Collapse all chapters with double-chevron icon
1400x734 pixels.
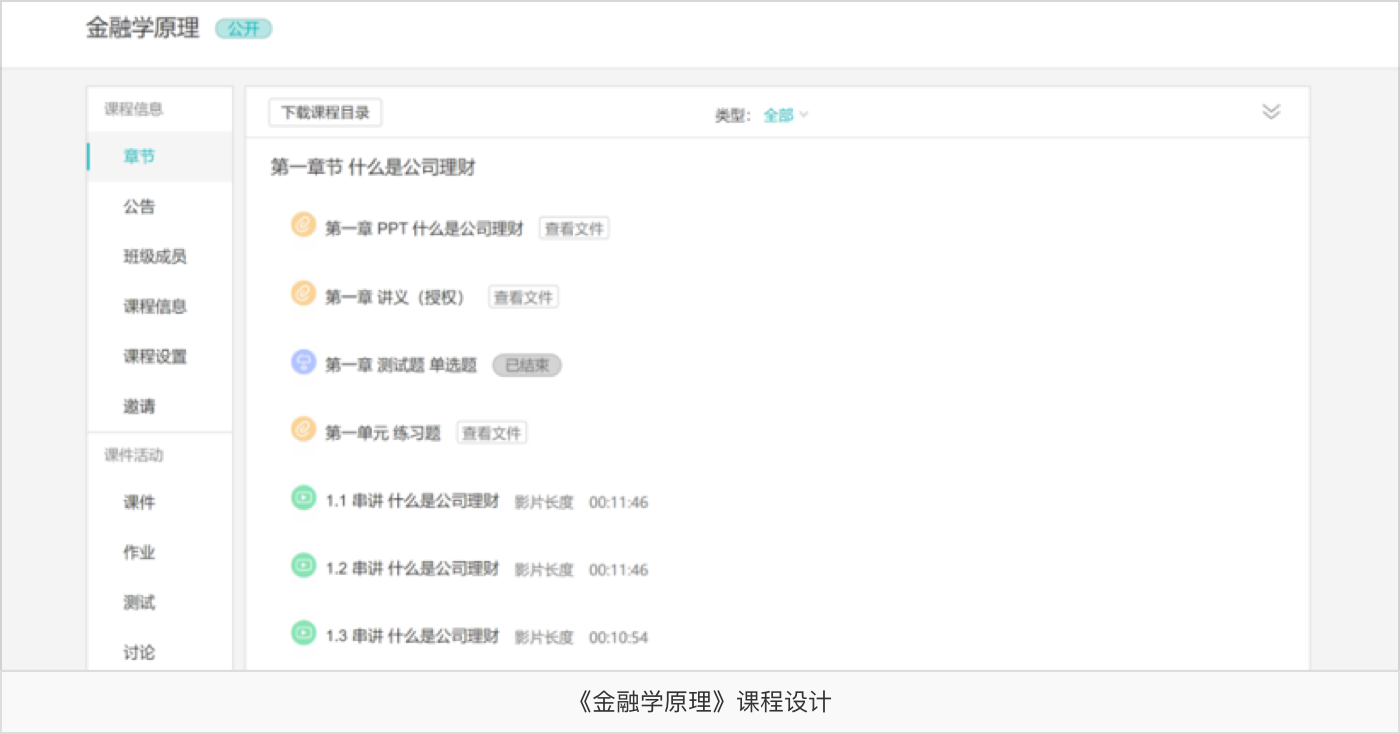coord(1271,112)
